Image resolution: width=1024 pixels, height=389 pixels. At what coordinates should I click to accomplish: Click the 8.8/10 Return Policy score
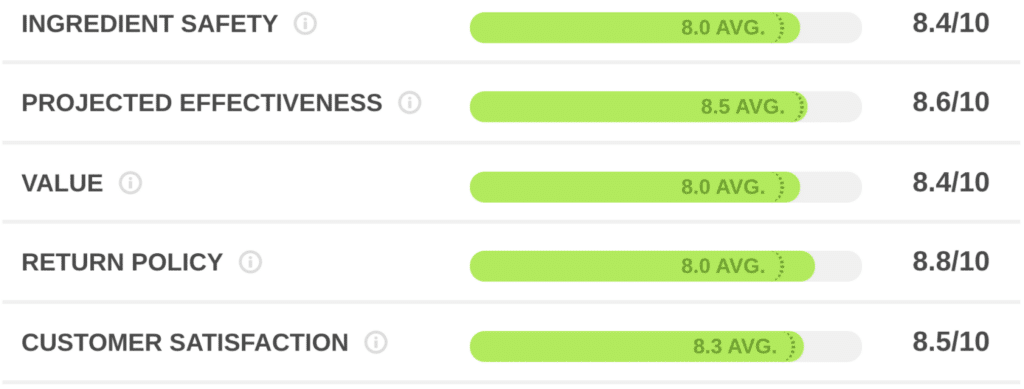951,262
